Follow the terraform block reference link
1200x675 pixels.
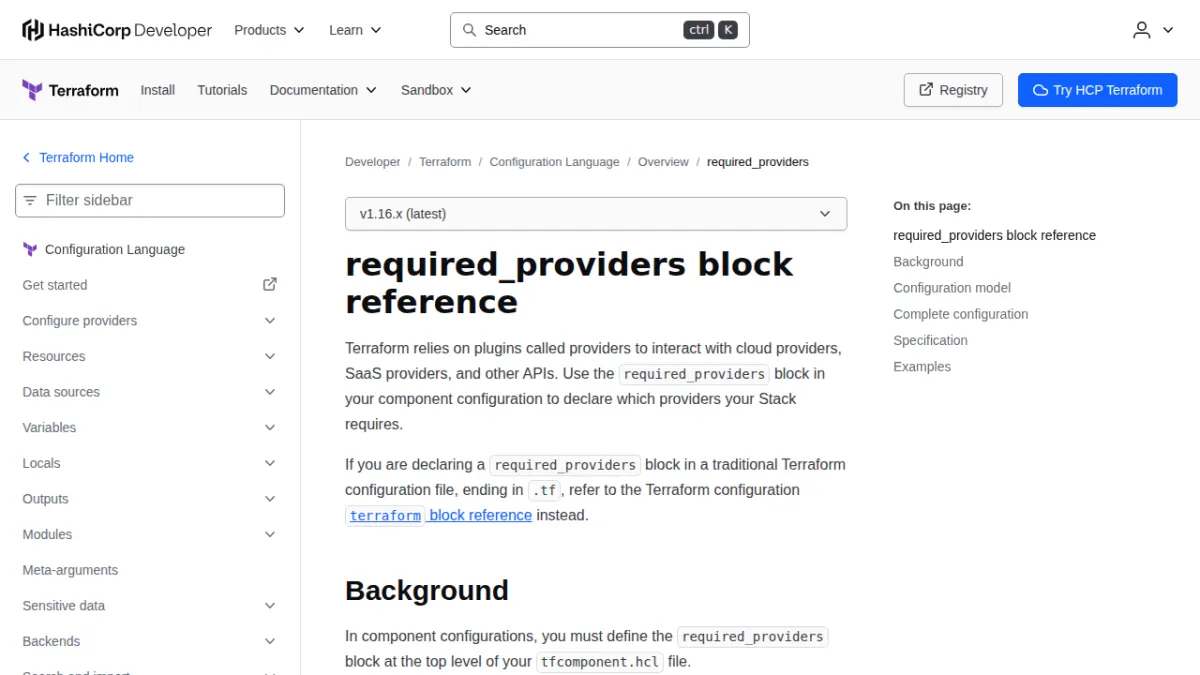(x=439, y=515)
